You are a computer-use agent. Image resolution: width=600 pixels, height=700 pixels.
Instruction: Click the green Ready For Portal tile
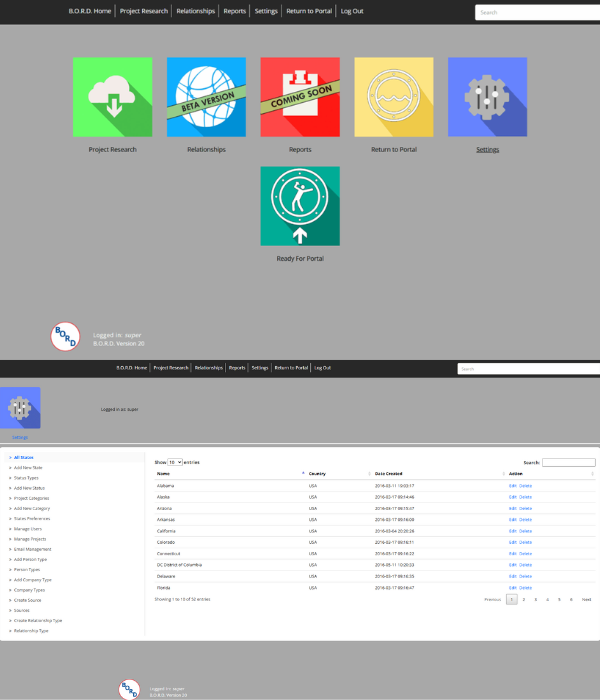[x=300, y=206]
